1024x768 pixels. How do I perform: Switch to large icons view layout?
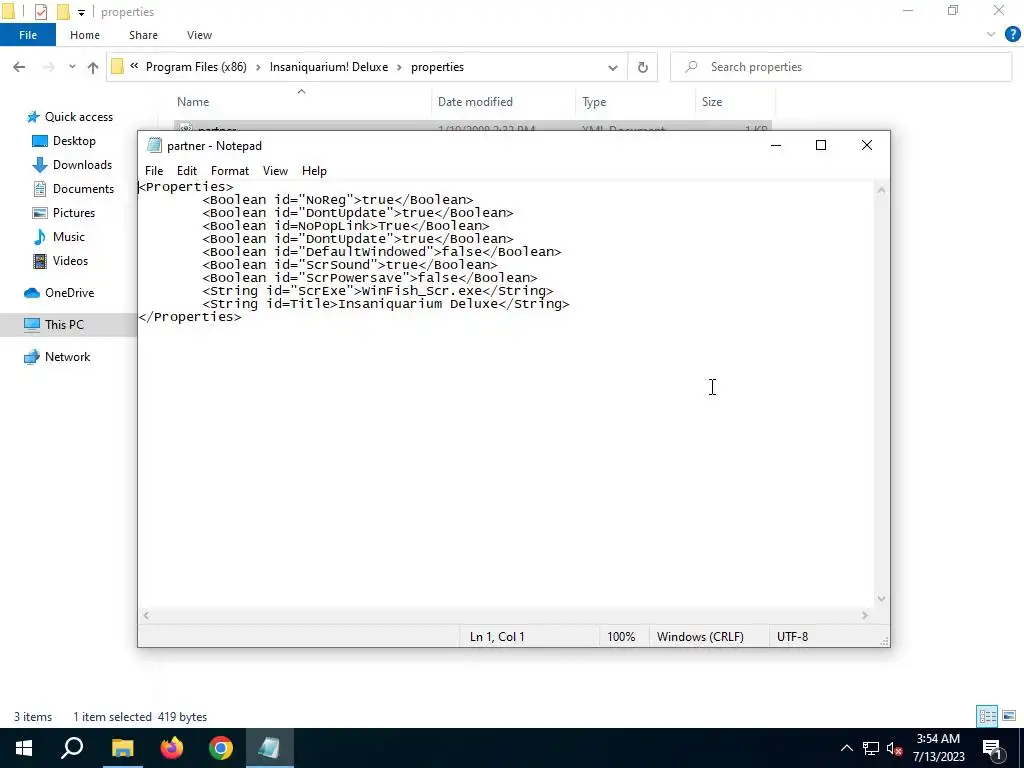tap(1009, 716)
